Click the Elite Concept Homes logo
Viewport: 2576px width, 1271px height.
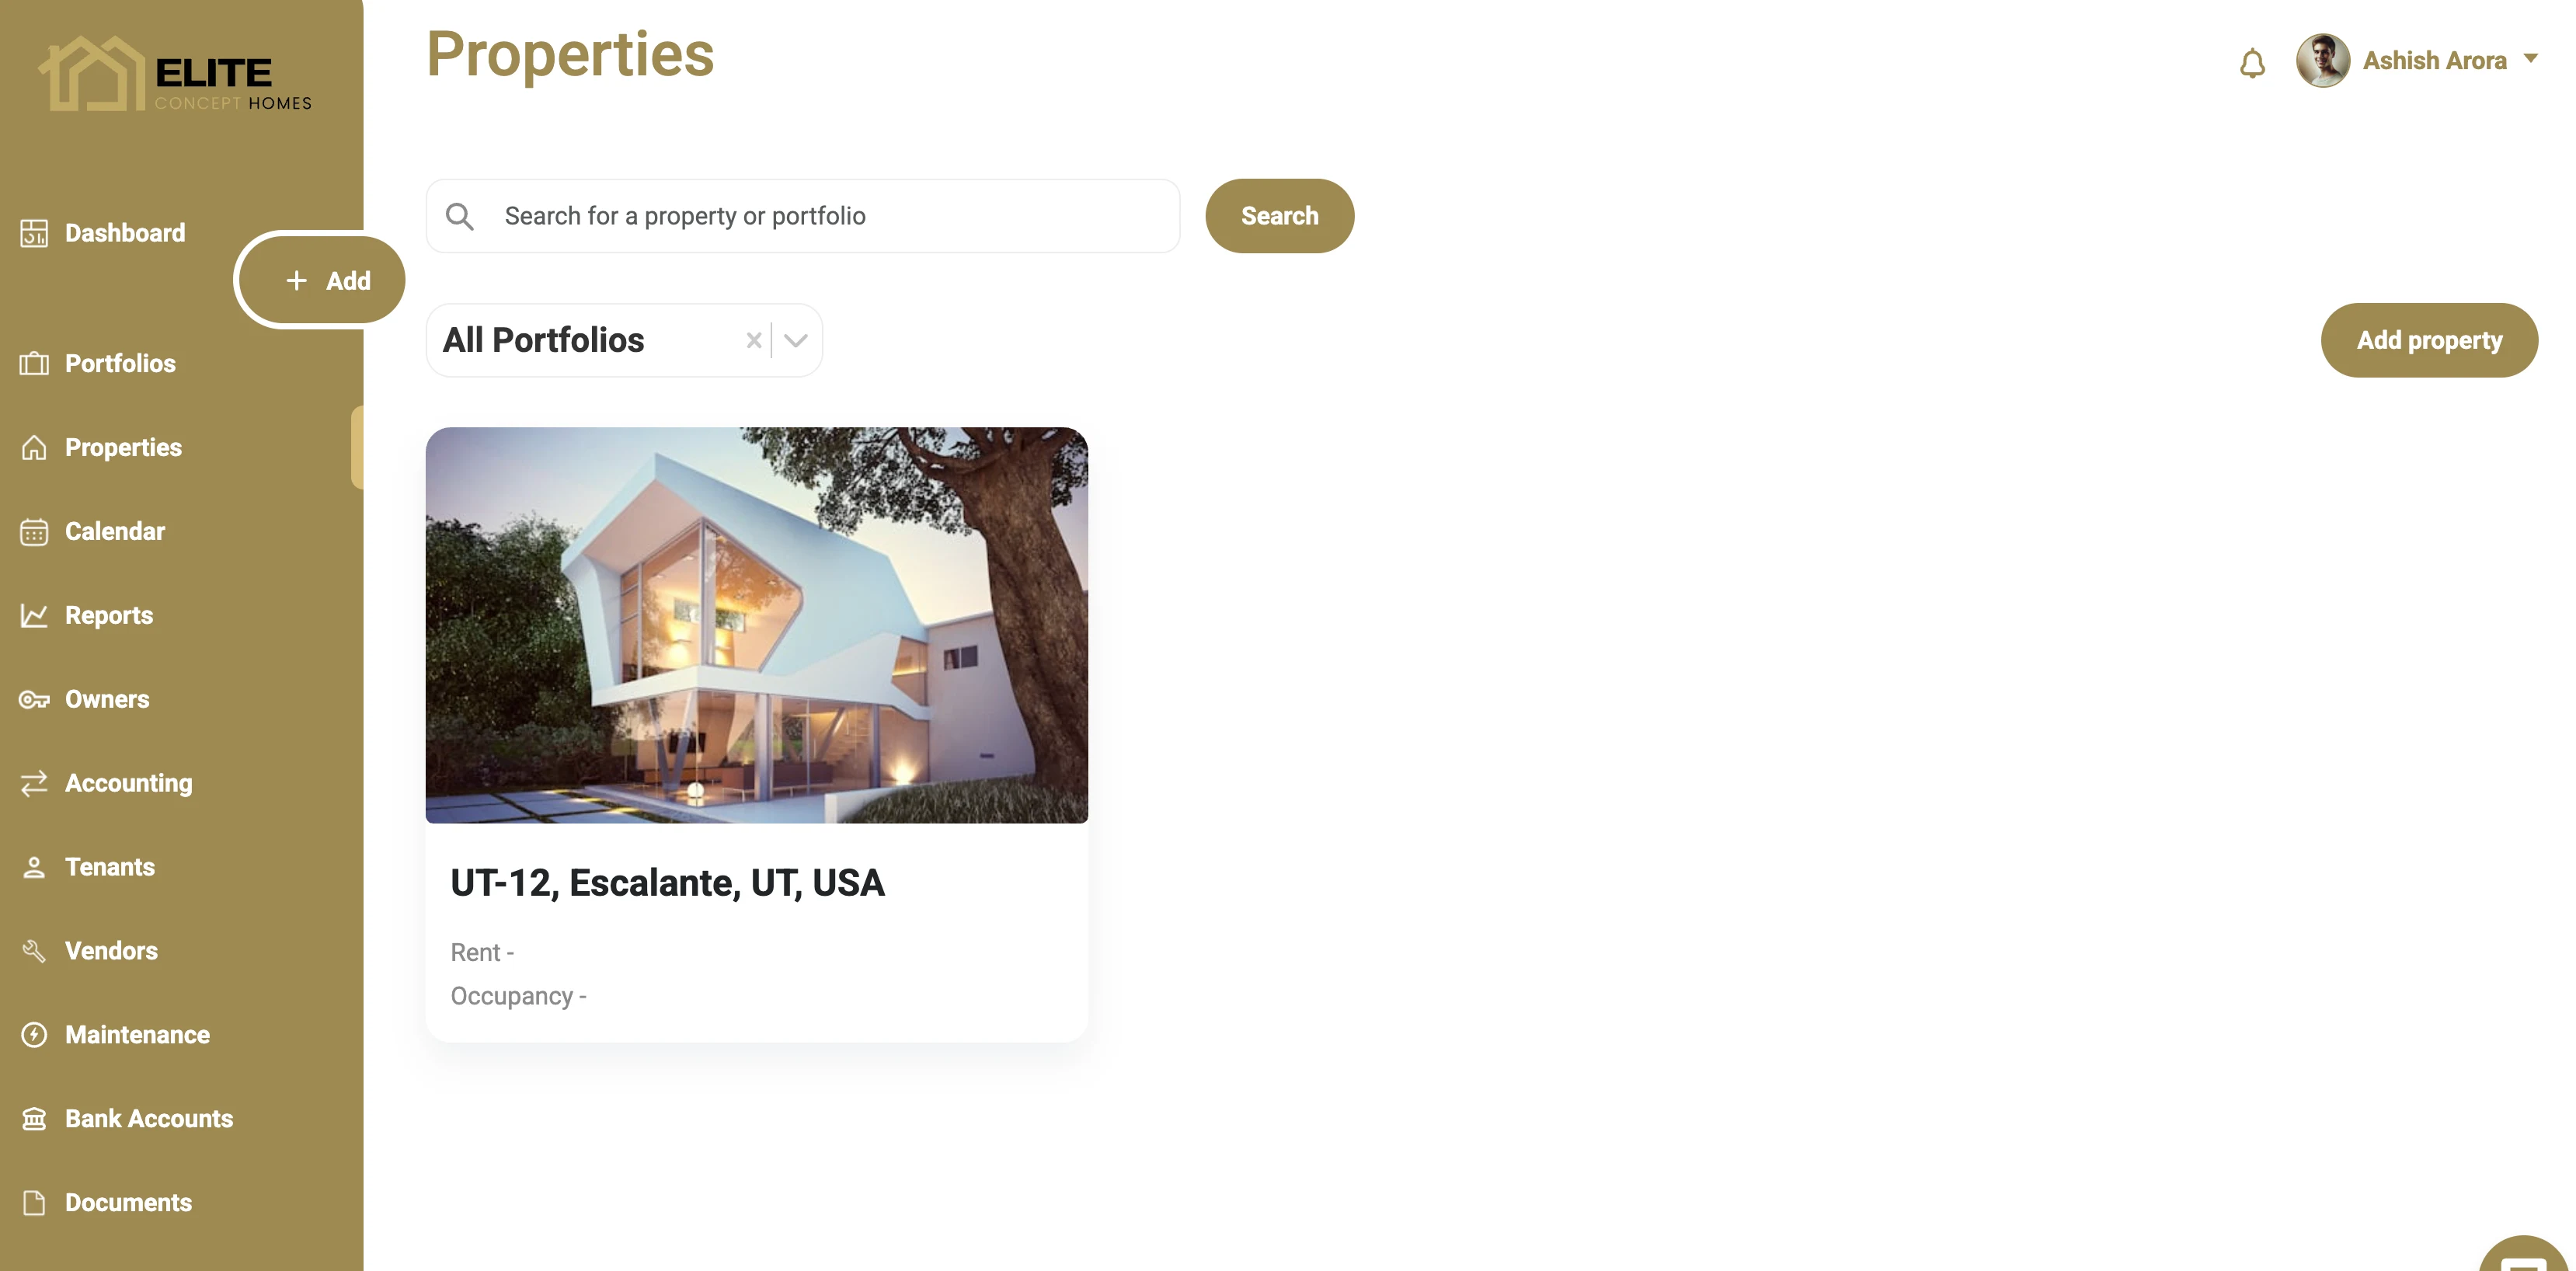175,74
